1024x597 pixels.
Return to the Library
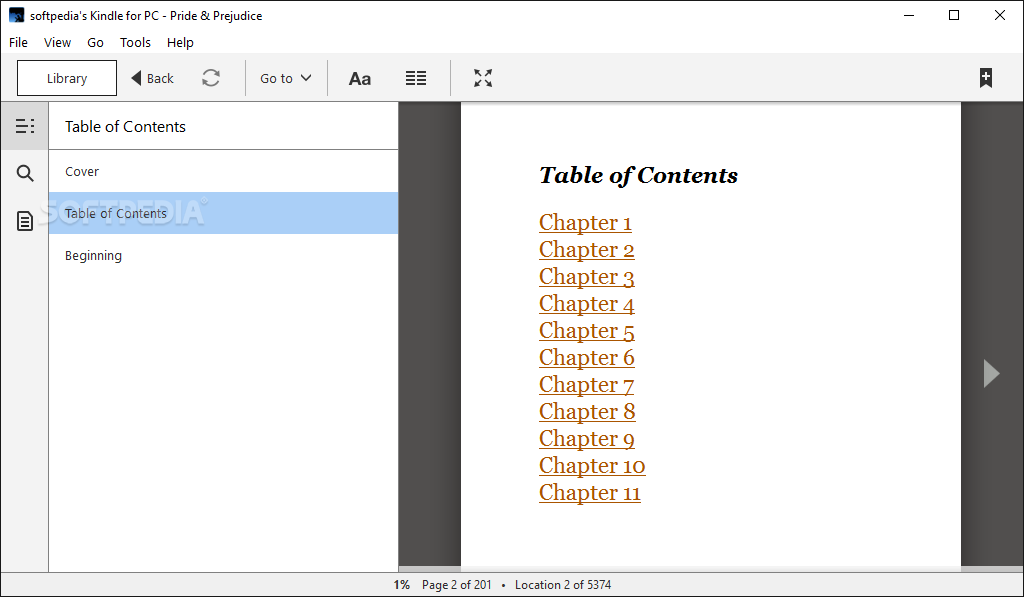[x=67, y=78]
